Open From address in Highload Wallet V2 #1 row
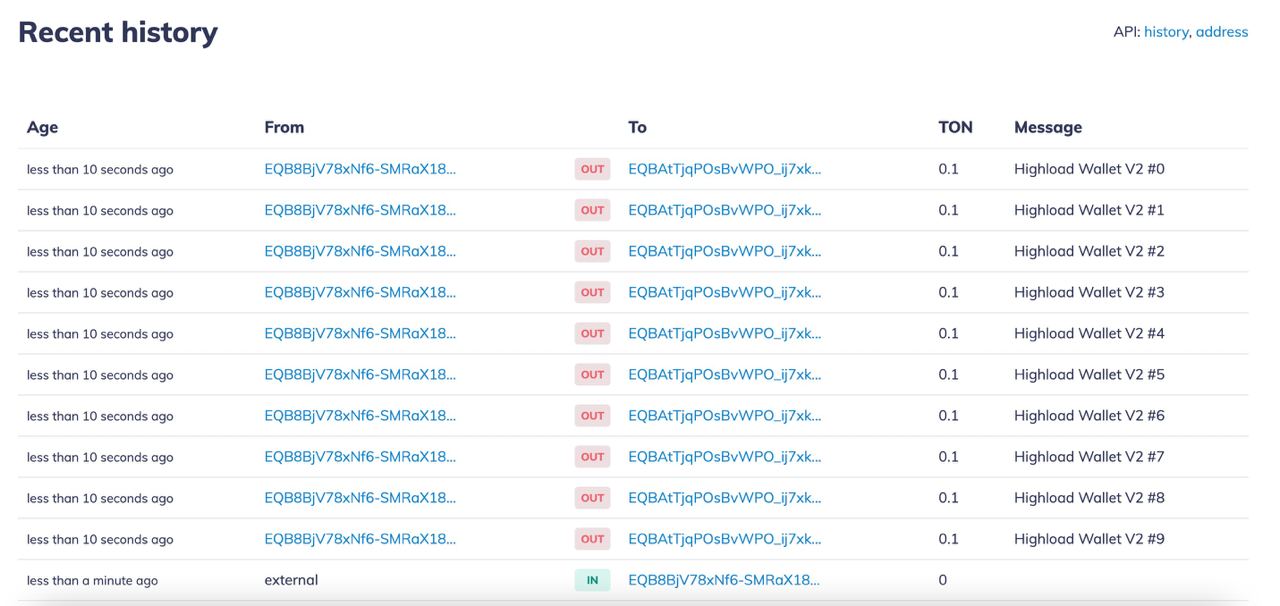This screenshot has height=606, width=1280. click(360, 210)
